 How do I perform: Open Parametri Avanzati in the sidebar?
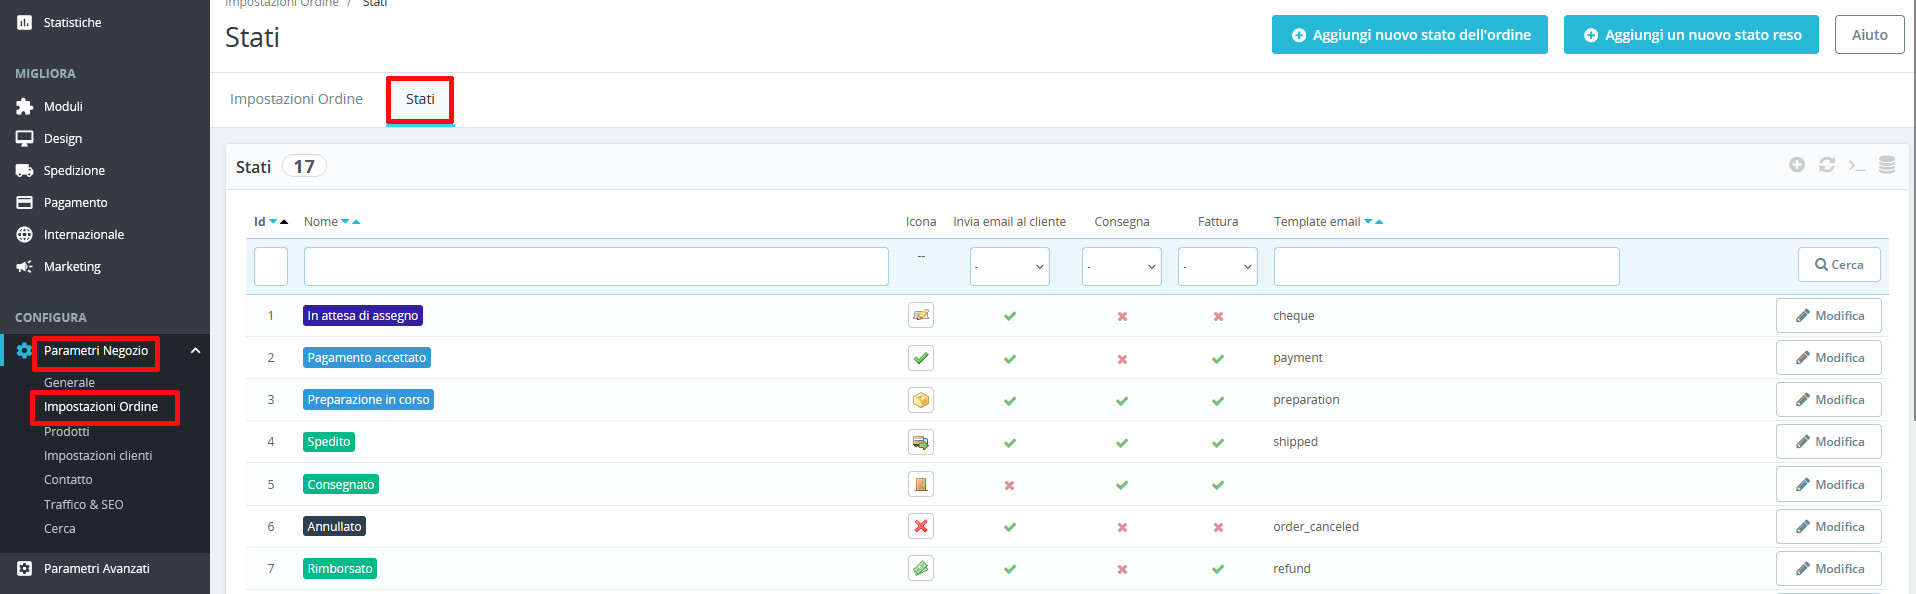point(96,568)
